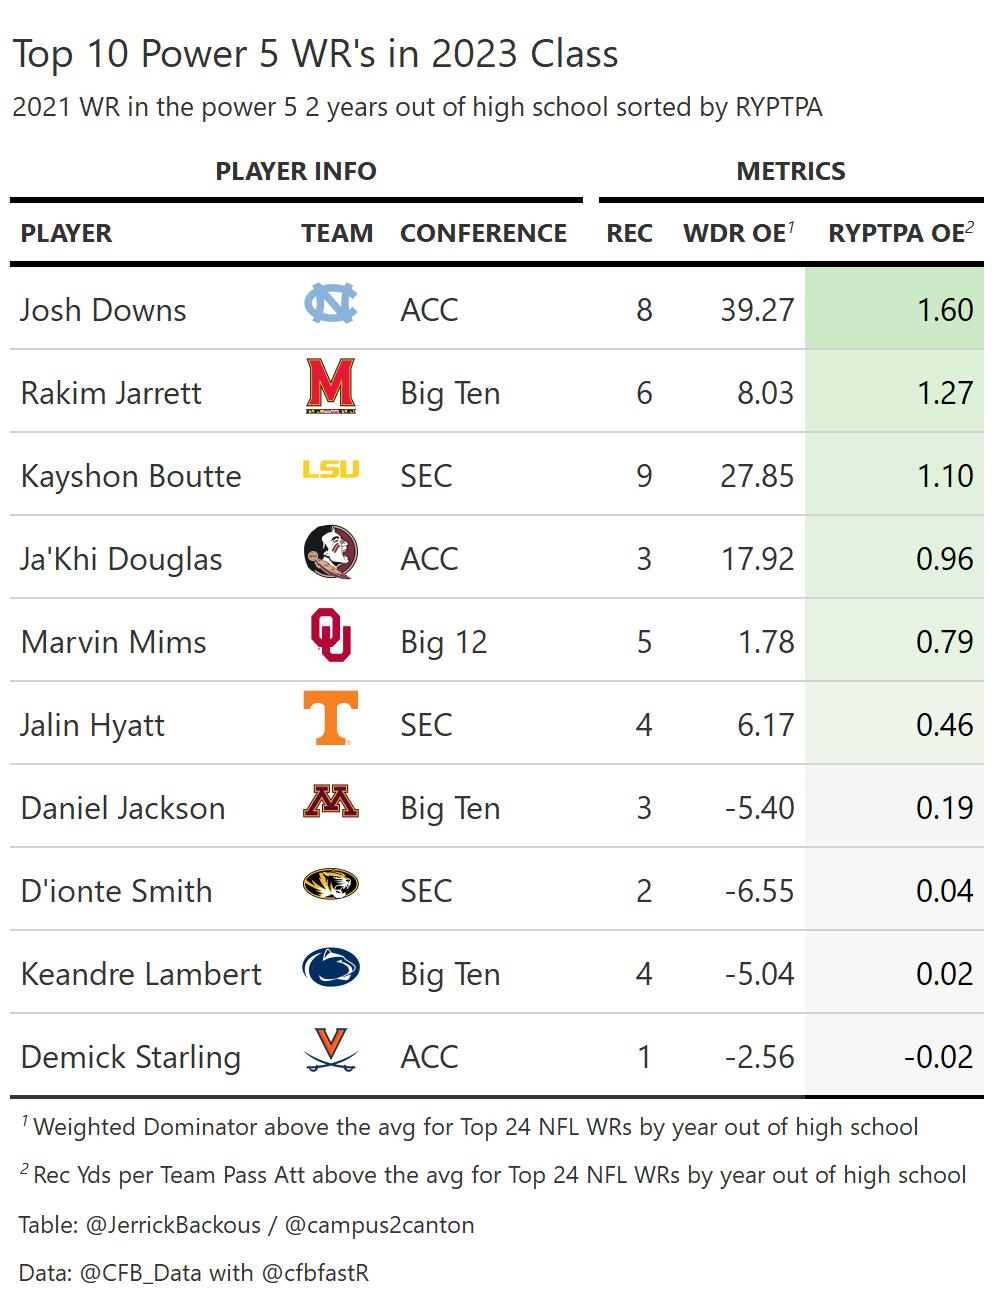Click the Minnesota M logo
This screenshot has height=1311, width=994.
(331, 801)
